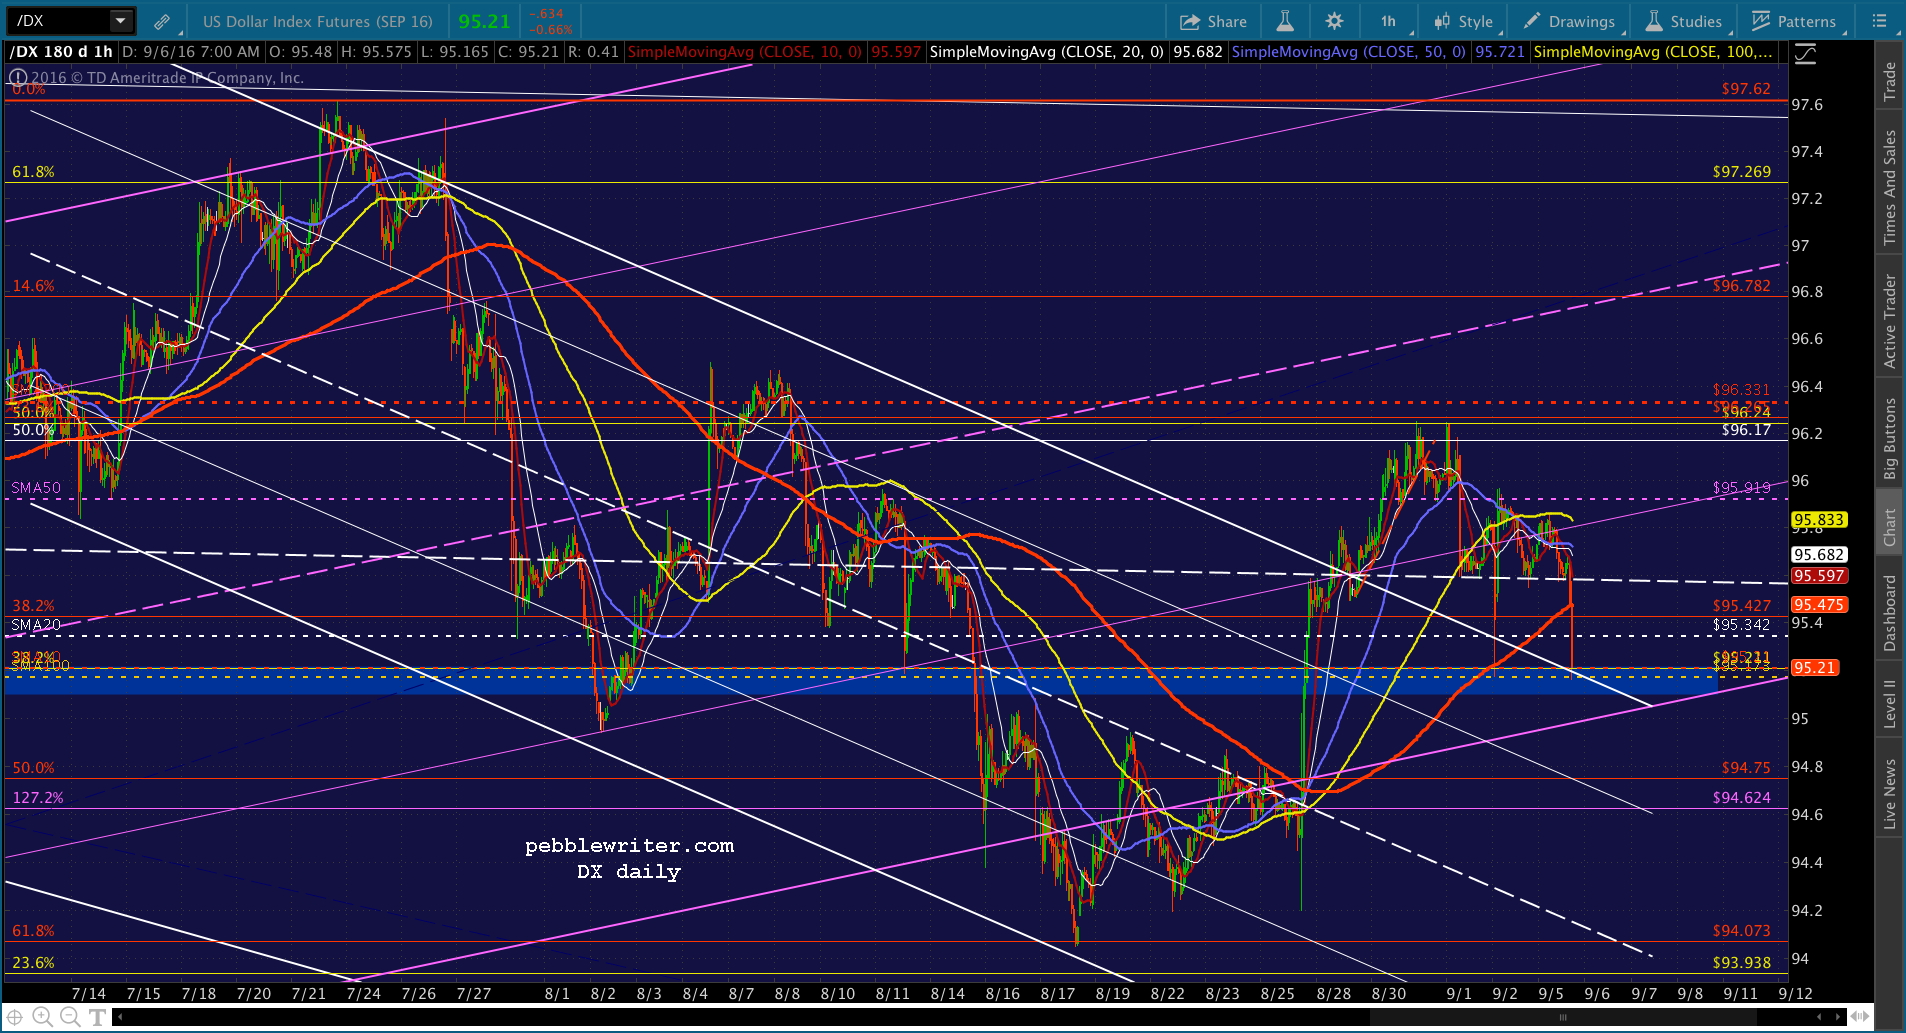The height and width of the screenshot is (1033, 1906).
Task: Click the SimpleMovingAvg (CLOSE, 10, 0) label
Action: click(x=745, y=52)
